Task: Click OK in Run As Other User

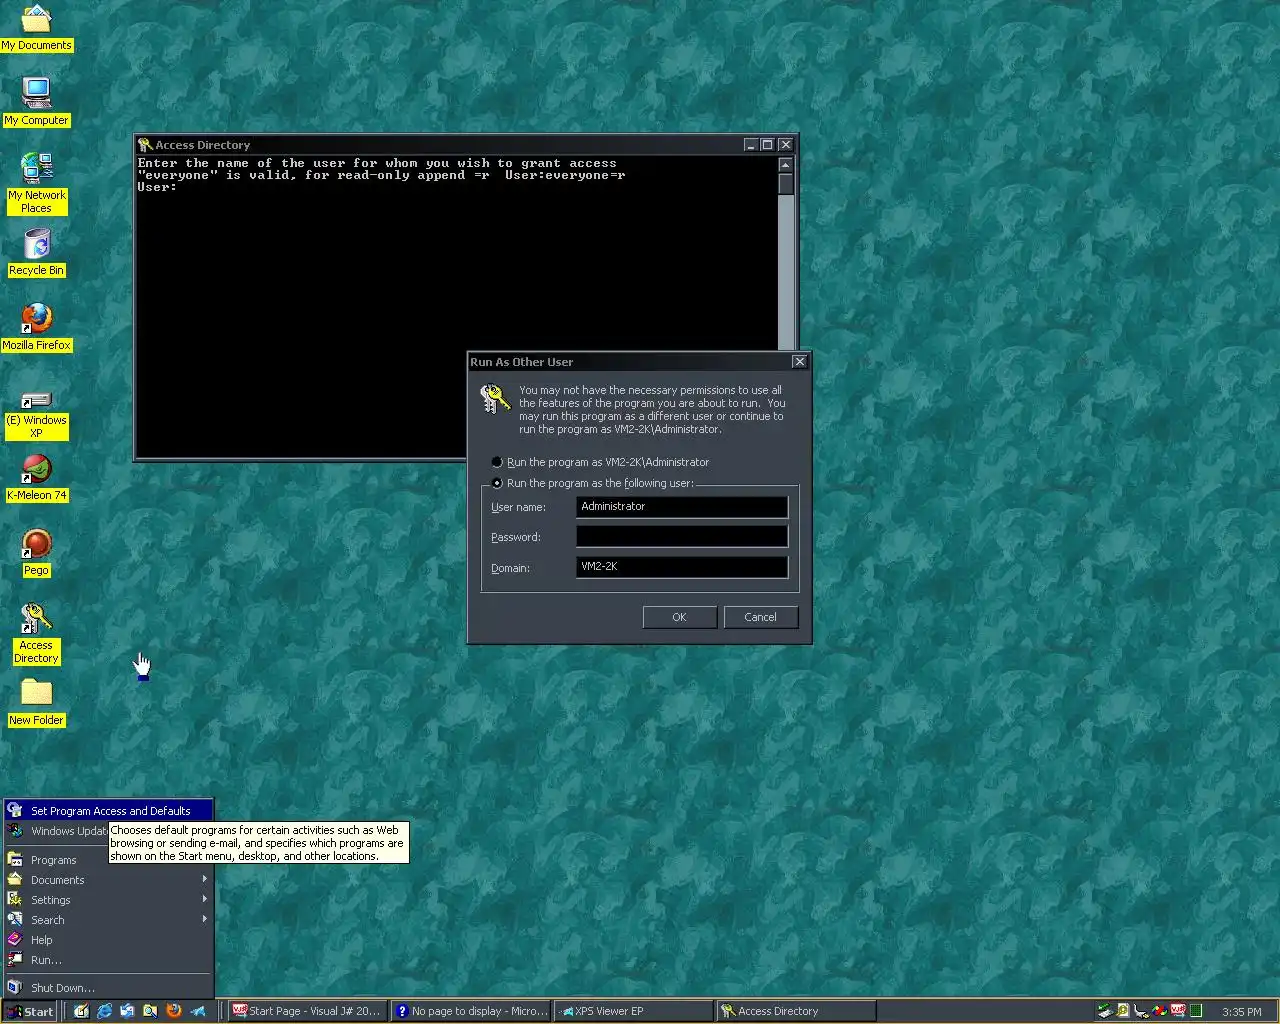Action: tap(679, 617)
